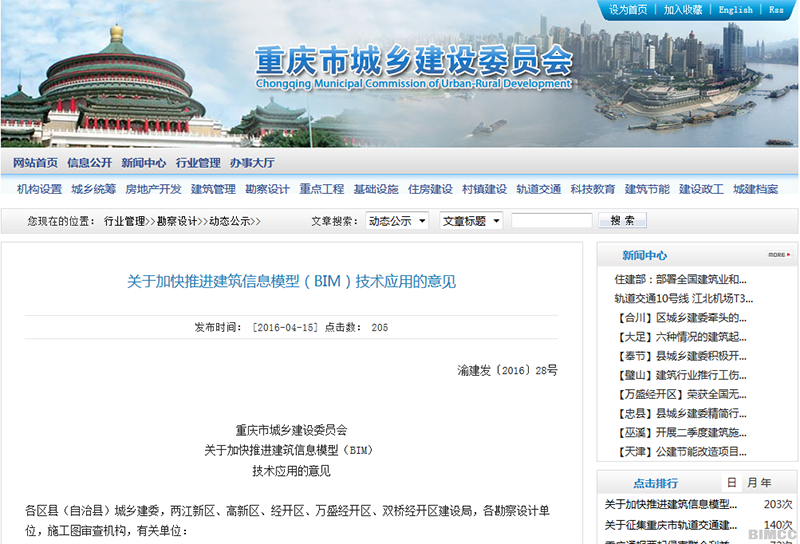Select 勘察设计 in the sub navigation
This screenshot has width=800, height=544.
click(267, 189)
